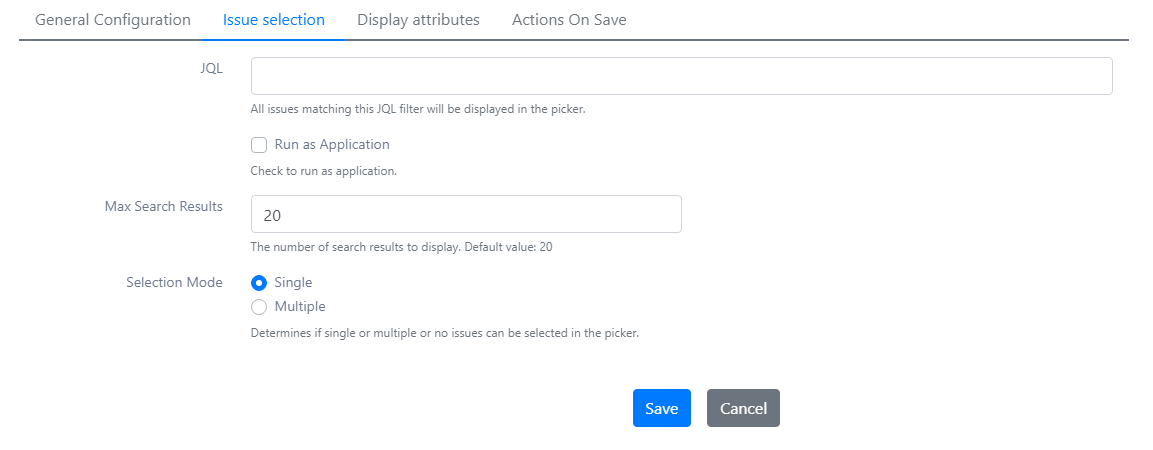Cancel the configuration changes
Screen dimensions: 1153x450
coord(743,408)
